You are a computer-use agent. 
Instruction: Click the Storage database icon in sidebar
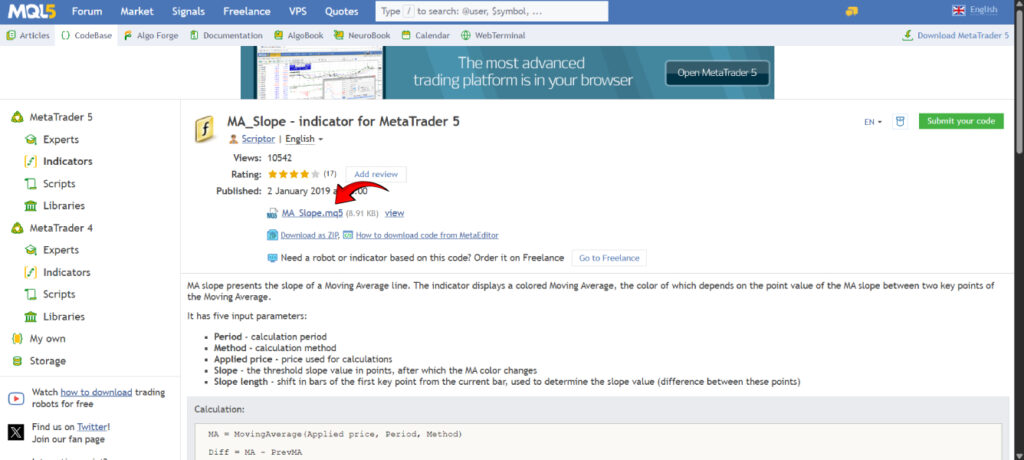[17, 361]
